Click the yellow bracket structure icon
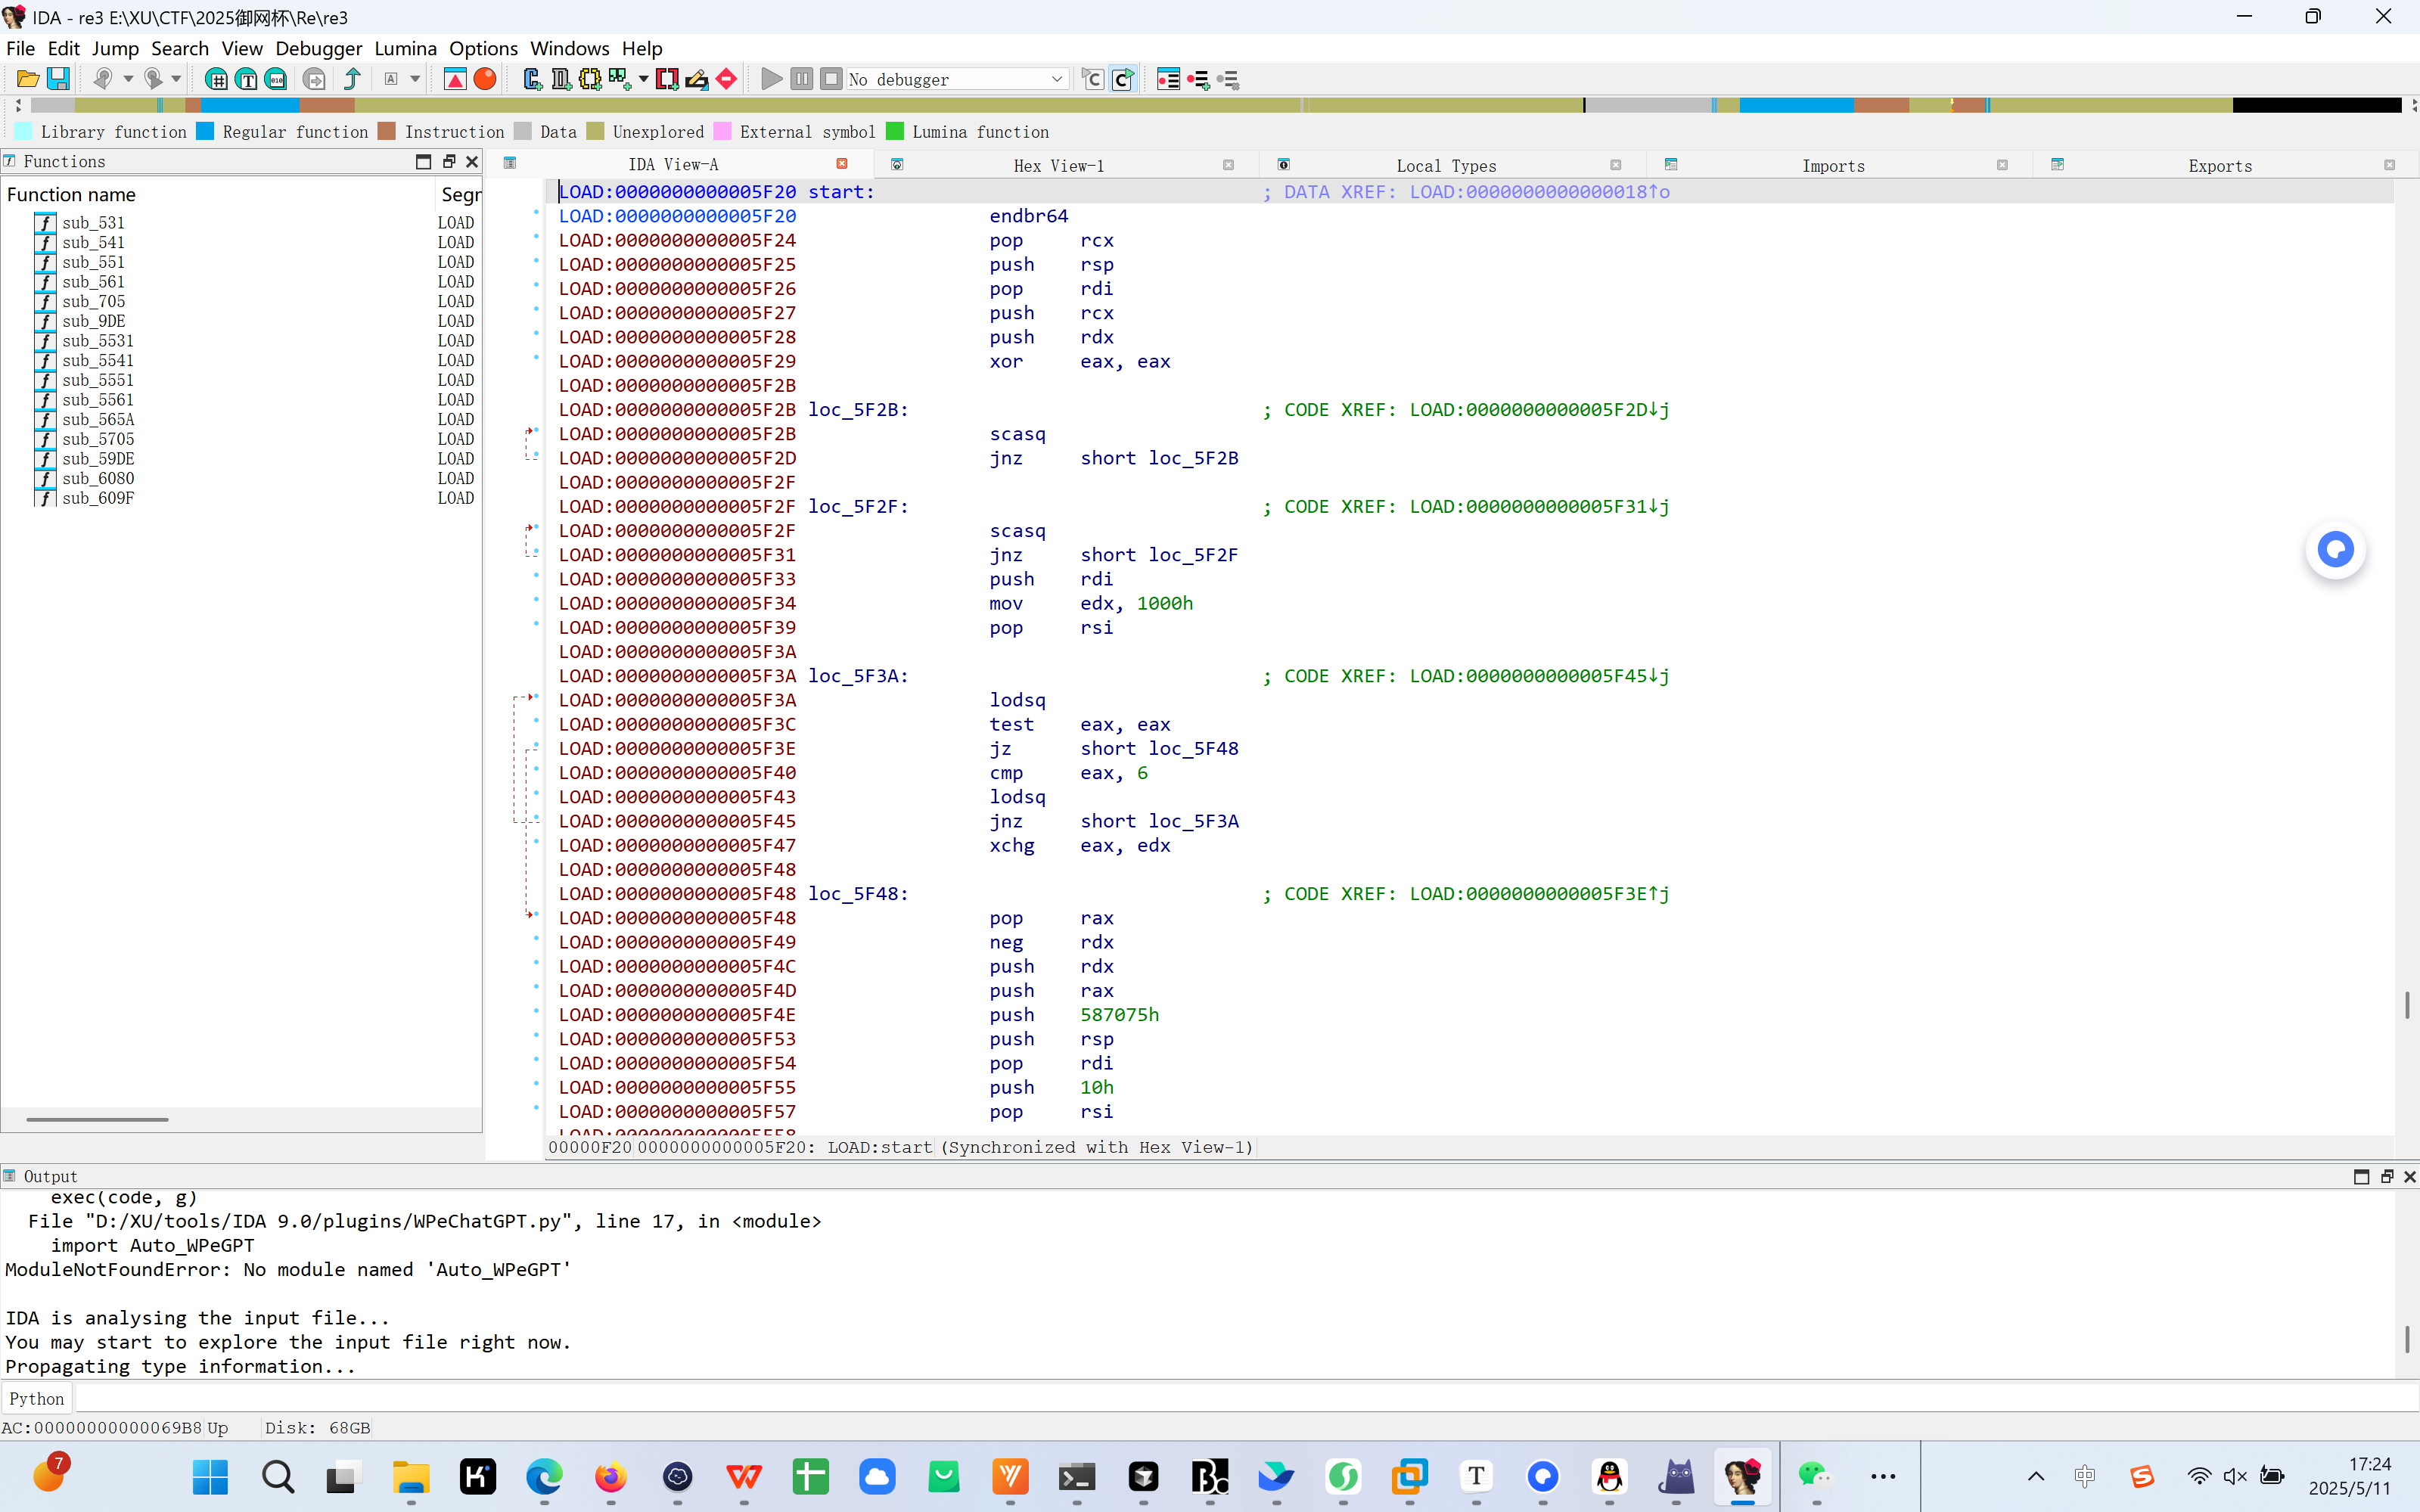This screenshot has height=1512, width=2420. [x=590, y=79]
